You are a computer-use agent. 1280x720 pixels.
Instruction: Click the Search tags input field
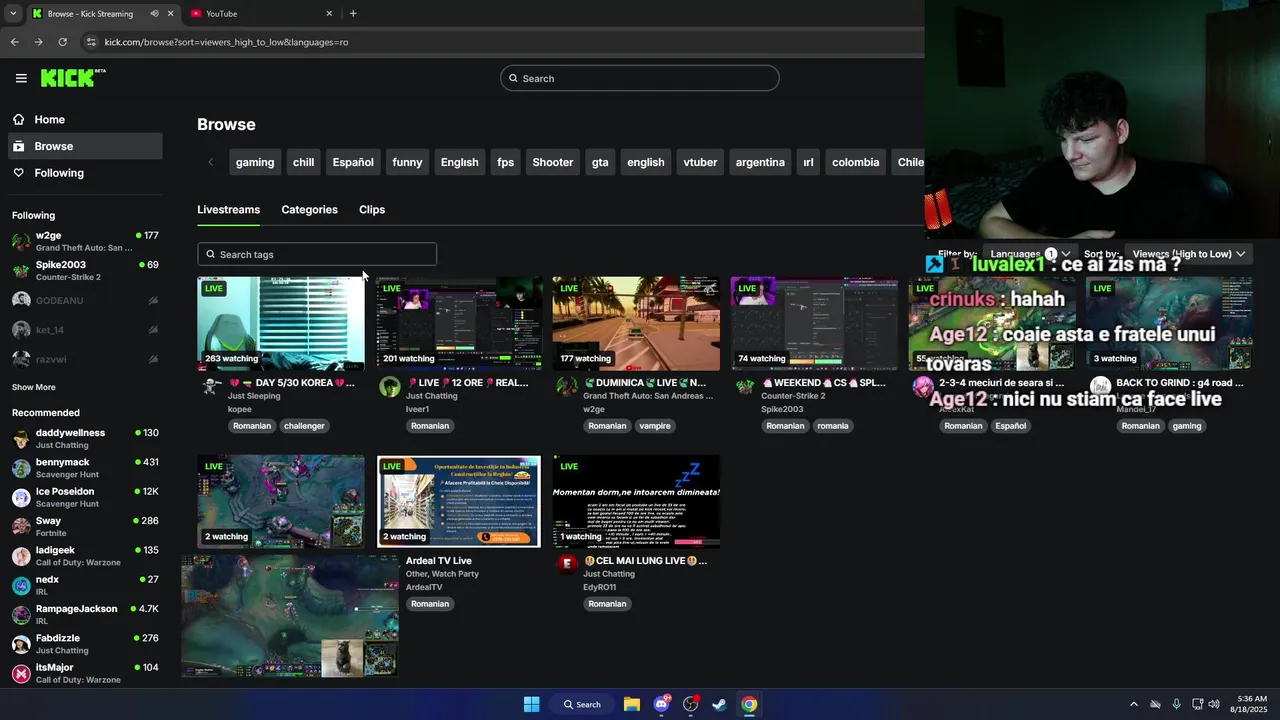[317, 254]
